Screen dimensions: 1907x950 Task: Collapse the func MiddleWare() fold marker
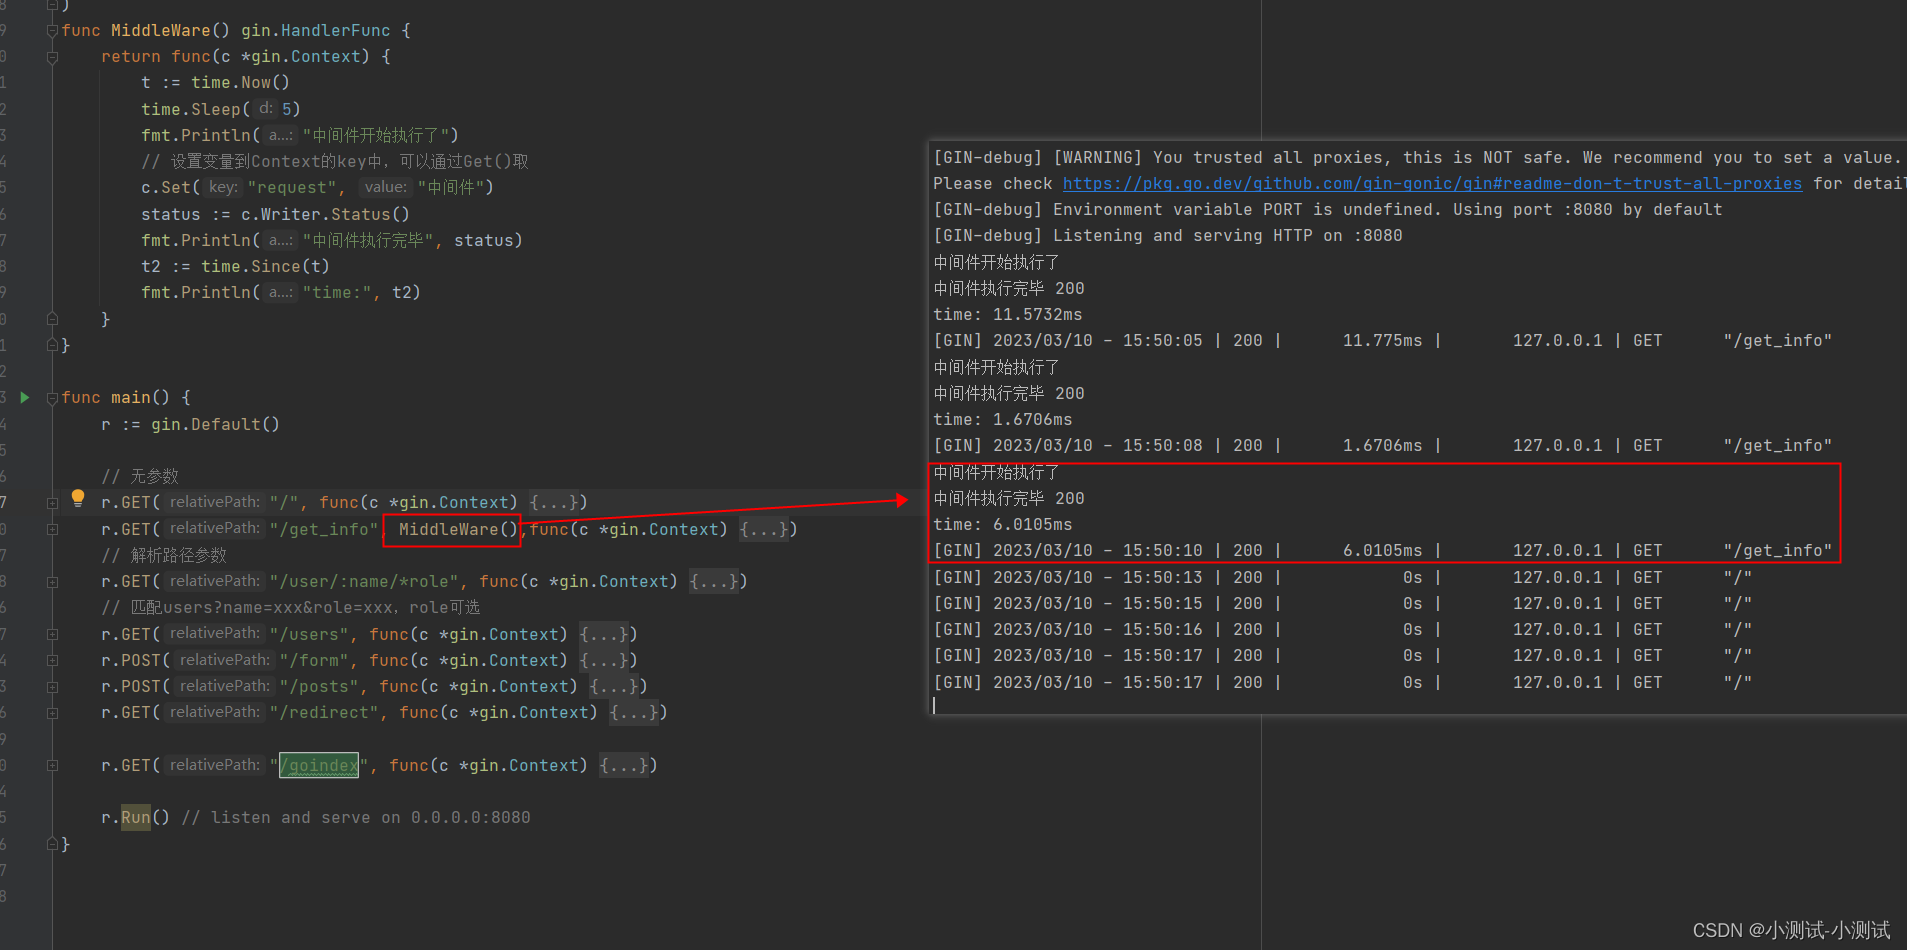(52, 31)
